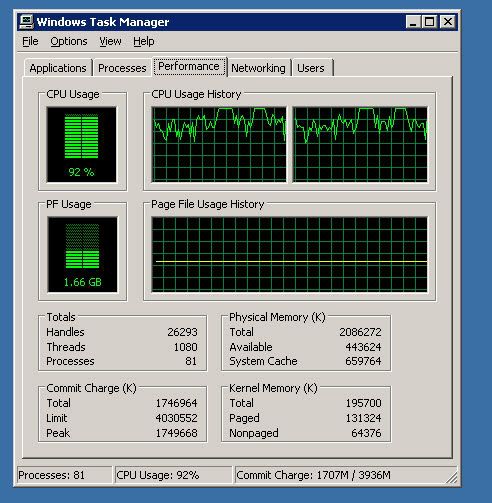This screenshot has width=492, height=503.
Task: Open the Options menu
Action: point(69,41)
